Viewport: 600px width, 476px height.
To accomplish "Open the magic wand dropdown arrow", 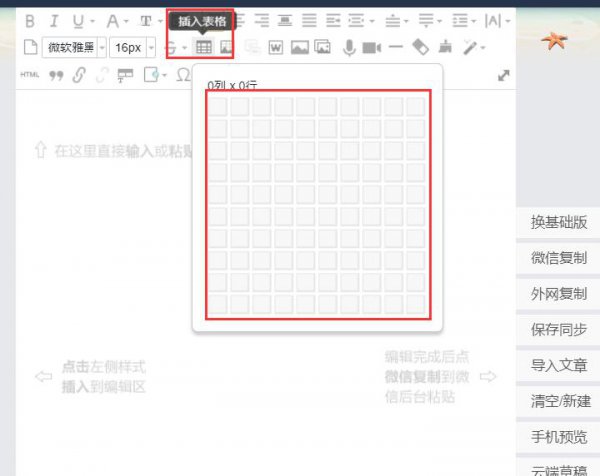I will pyautogui.click(x=483, y=48).
